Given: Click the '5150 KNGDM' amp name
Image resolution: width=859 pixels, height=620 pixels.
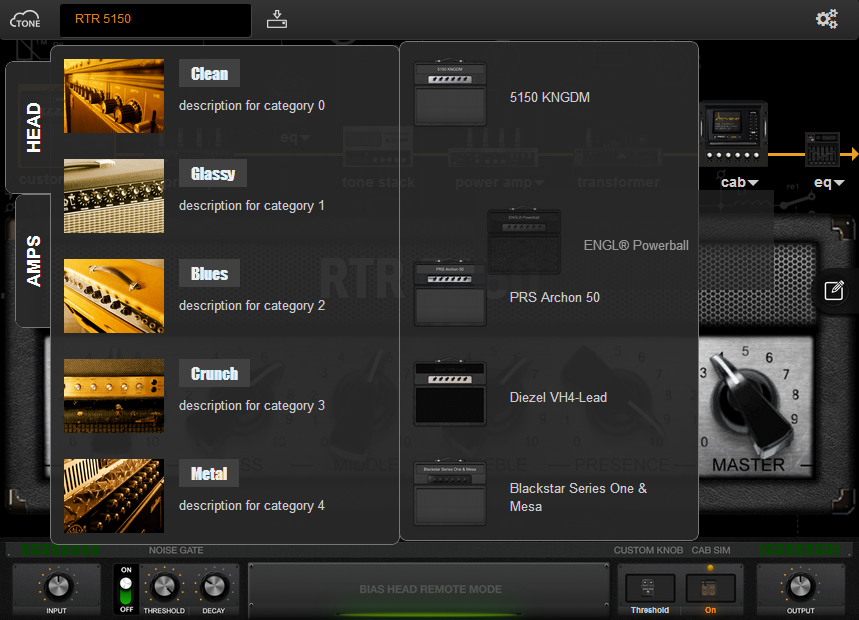Looking at the screenshot, I should pyautogui.click(x=549, y=97).
